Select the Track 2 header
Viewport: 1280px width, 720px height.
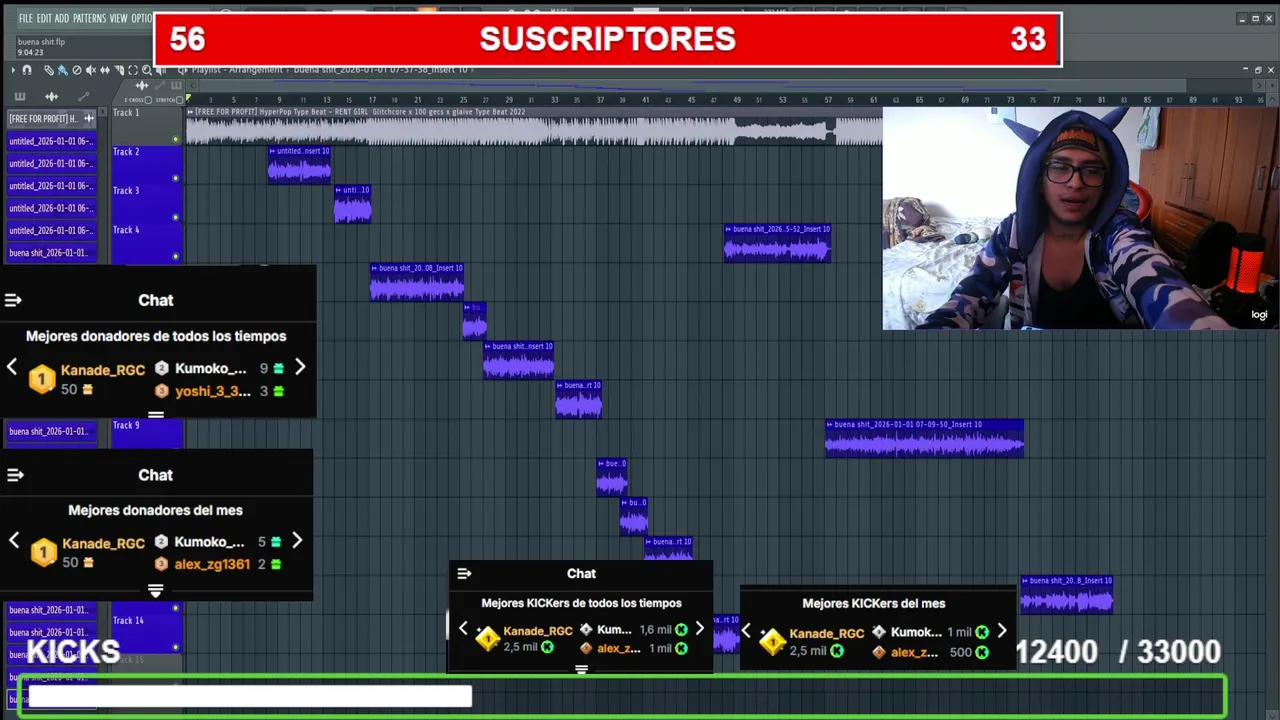pyautogui.click(x=146, y=165)
